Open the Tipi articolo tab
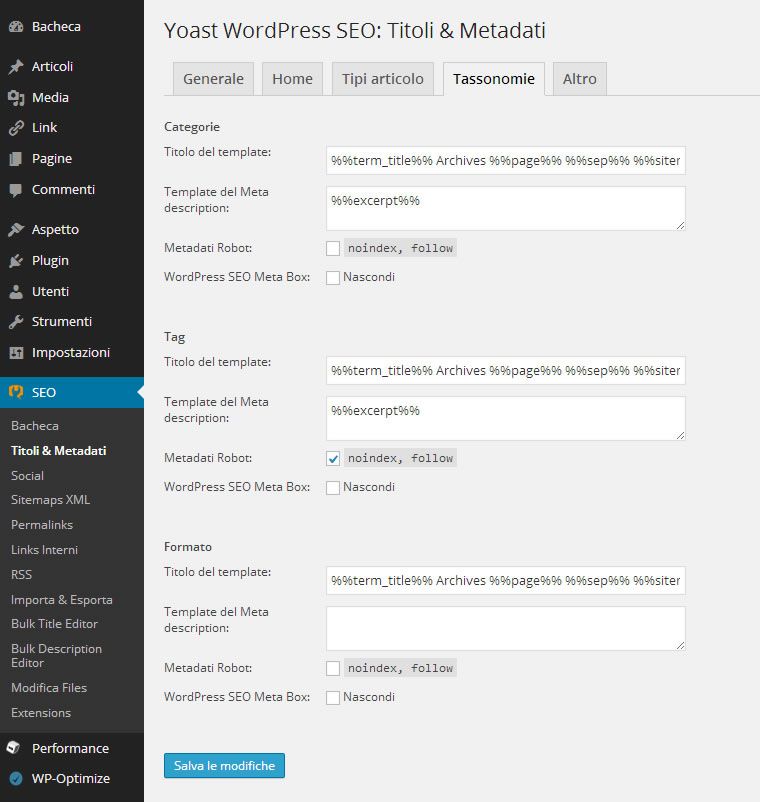The height and width of the screenshot is (802, 760). [383, 79]
